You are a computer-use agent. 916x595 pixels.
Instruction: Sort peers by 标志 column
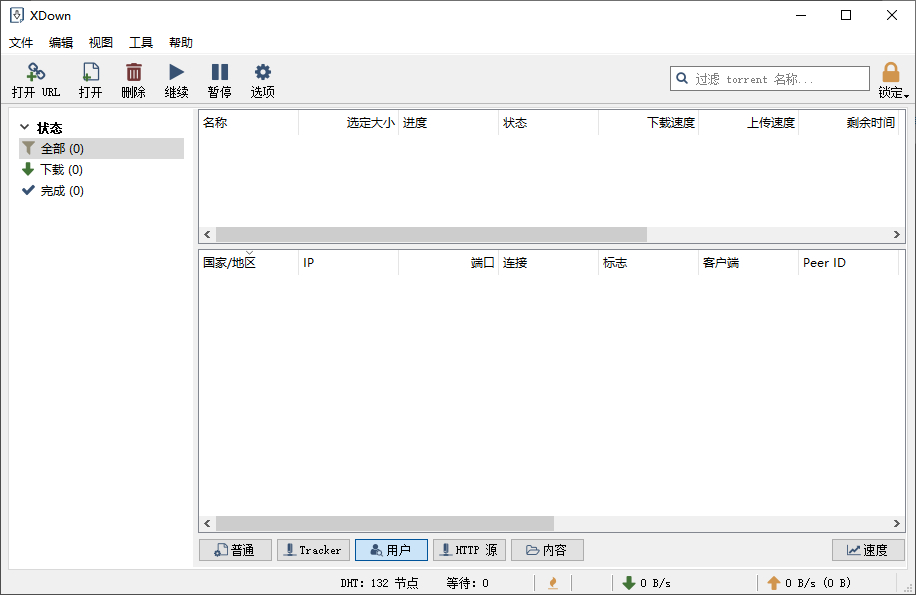[x=648, y=263]
